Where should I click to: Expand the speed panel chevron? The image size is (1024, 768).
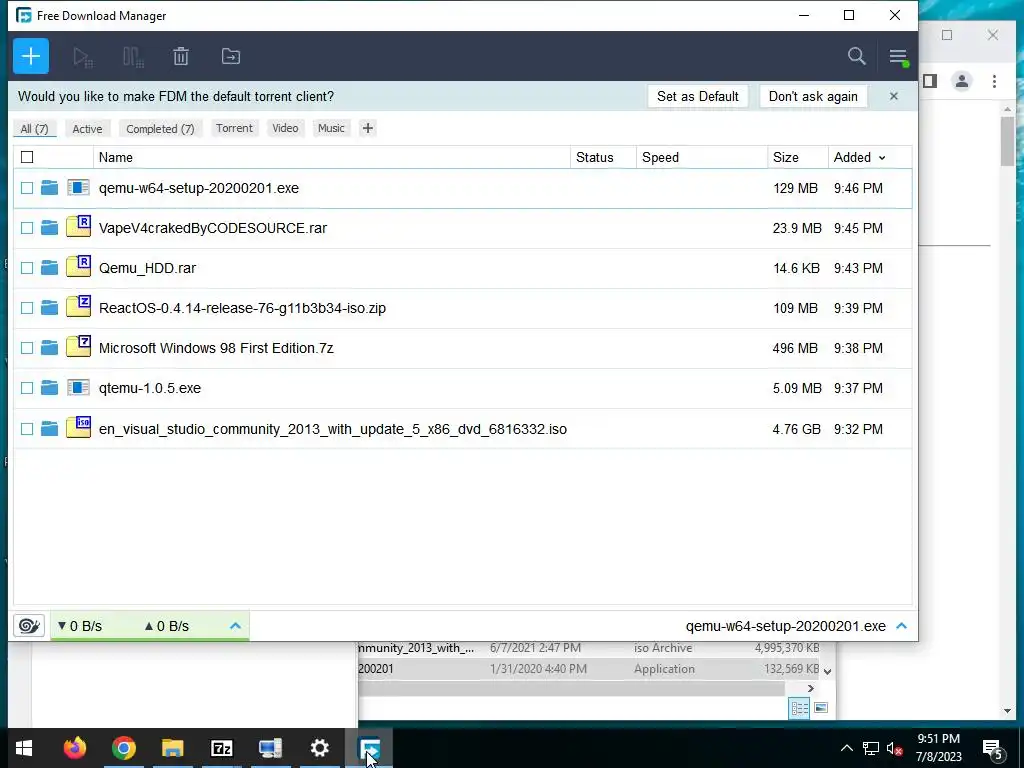[236, 626]
